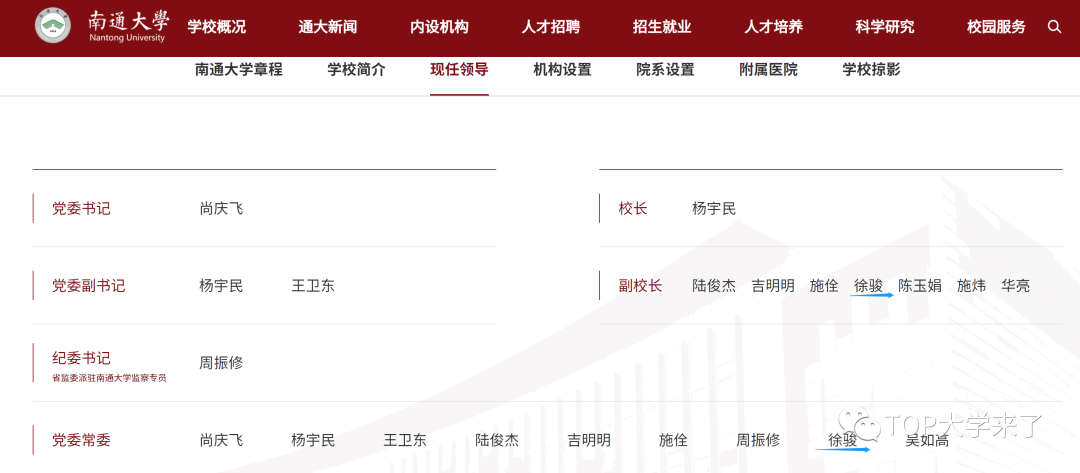Click 吉明明 in the 副校长 row

(x=773, y=286)
